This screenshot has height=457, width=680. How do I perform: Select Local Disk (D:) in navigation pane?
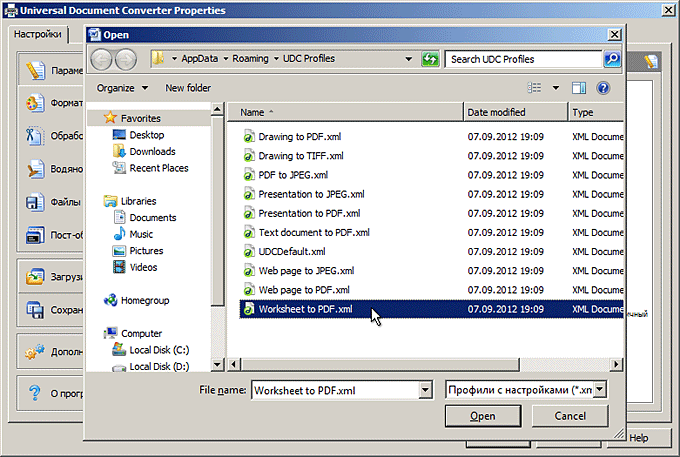[159, 366]
